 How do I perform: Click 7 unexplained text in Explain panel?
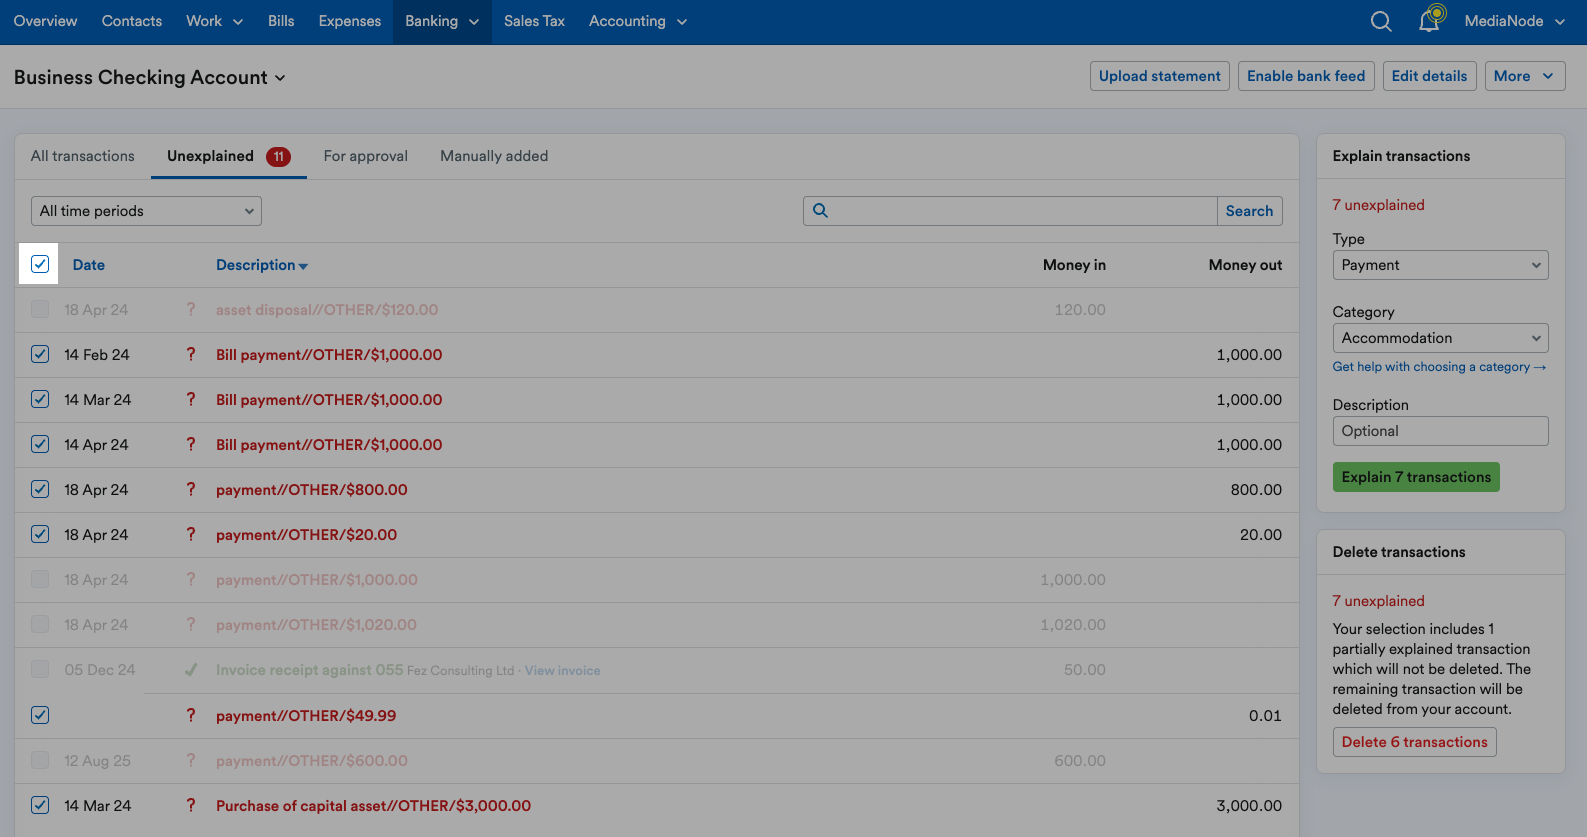1379,205
